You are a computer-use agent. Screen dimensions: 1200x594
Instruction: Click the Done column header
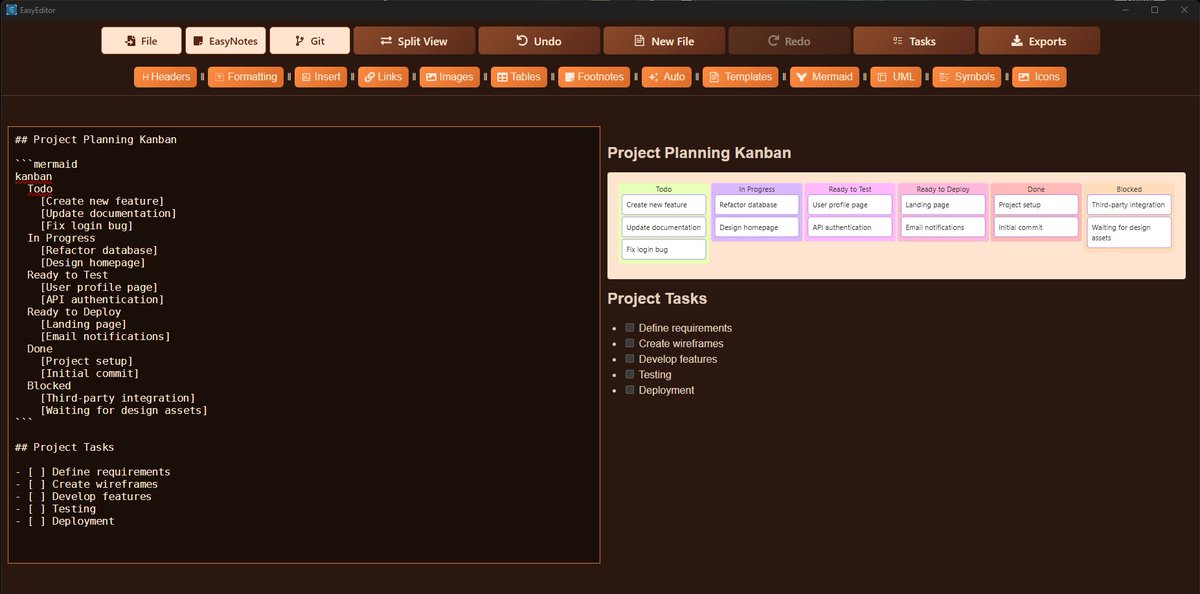point(1036,189)
